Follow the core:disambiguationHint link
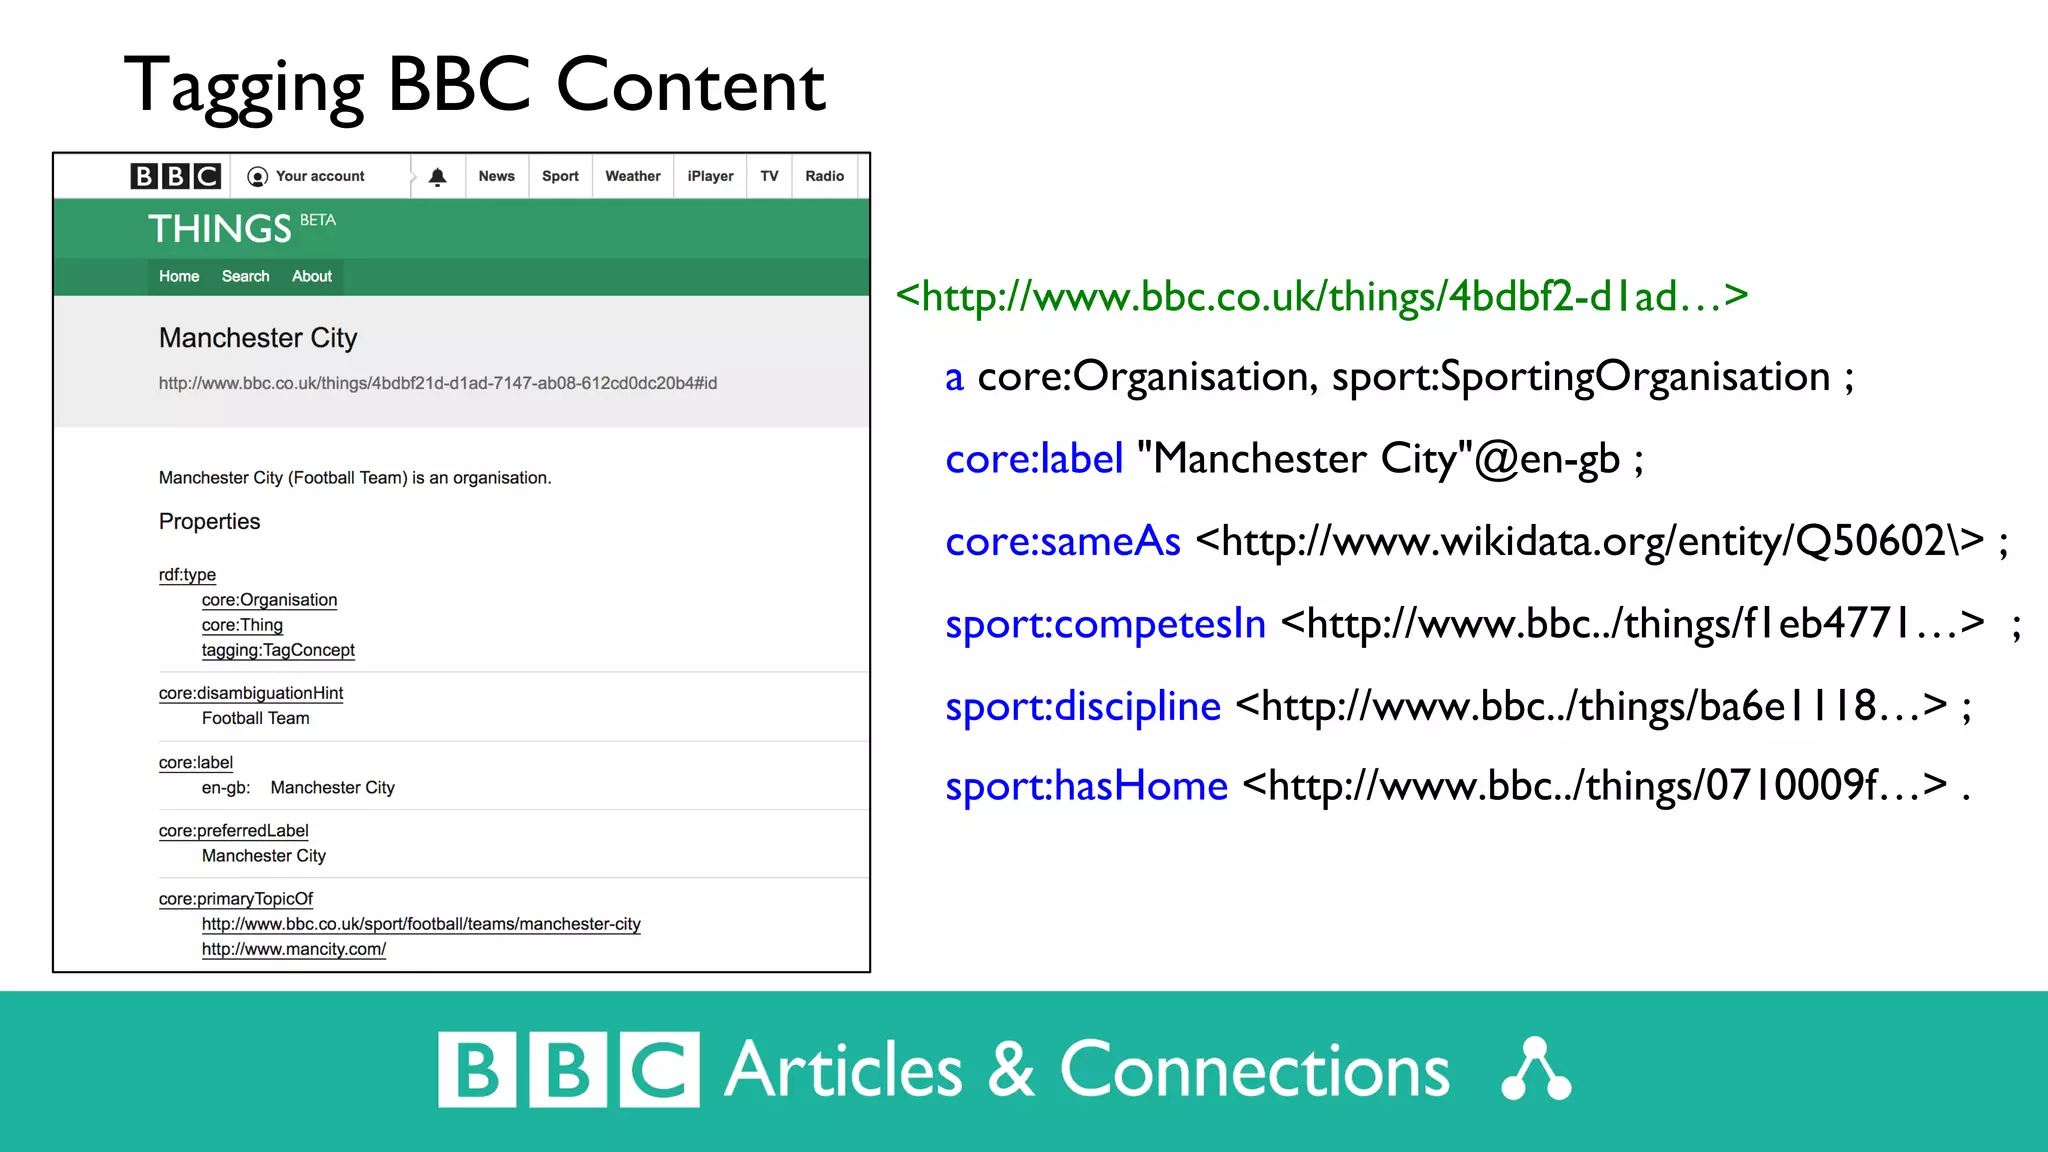Screen dimensions: 2048x1152 click(x=251, y=693)
